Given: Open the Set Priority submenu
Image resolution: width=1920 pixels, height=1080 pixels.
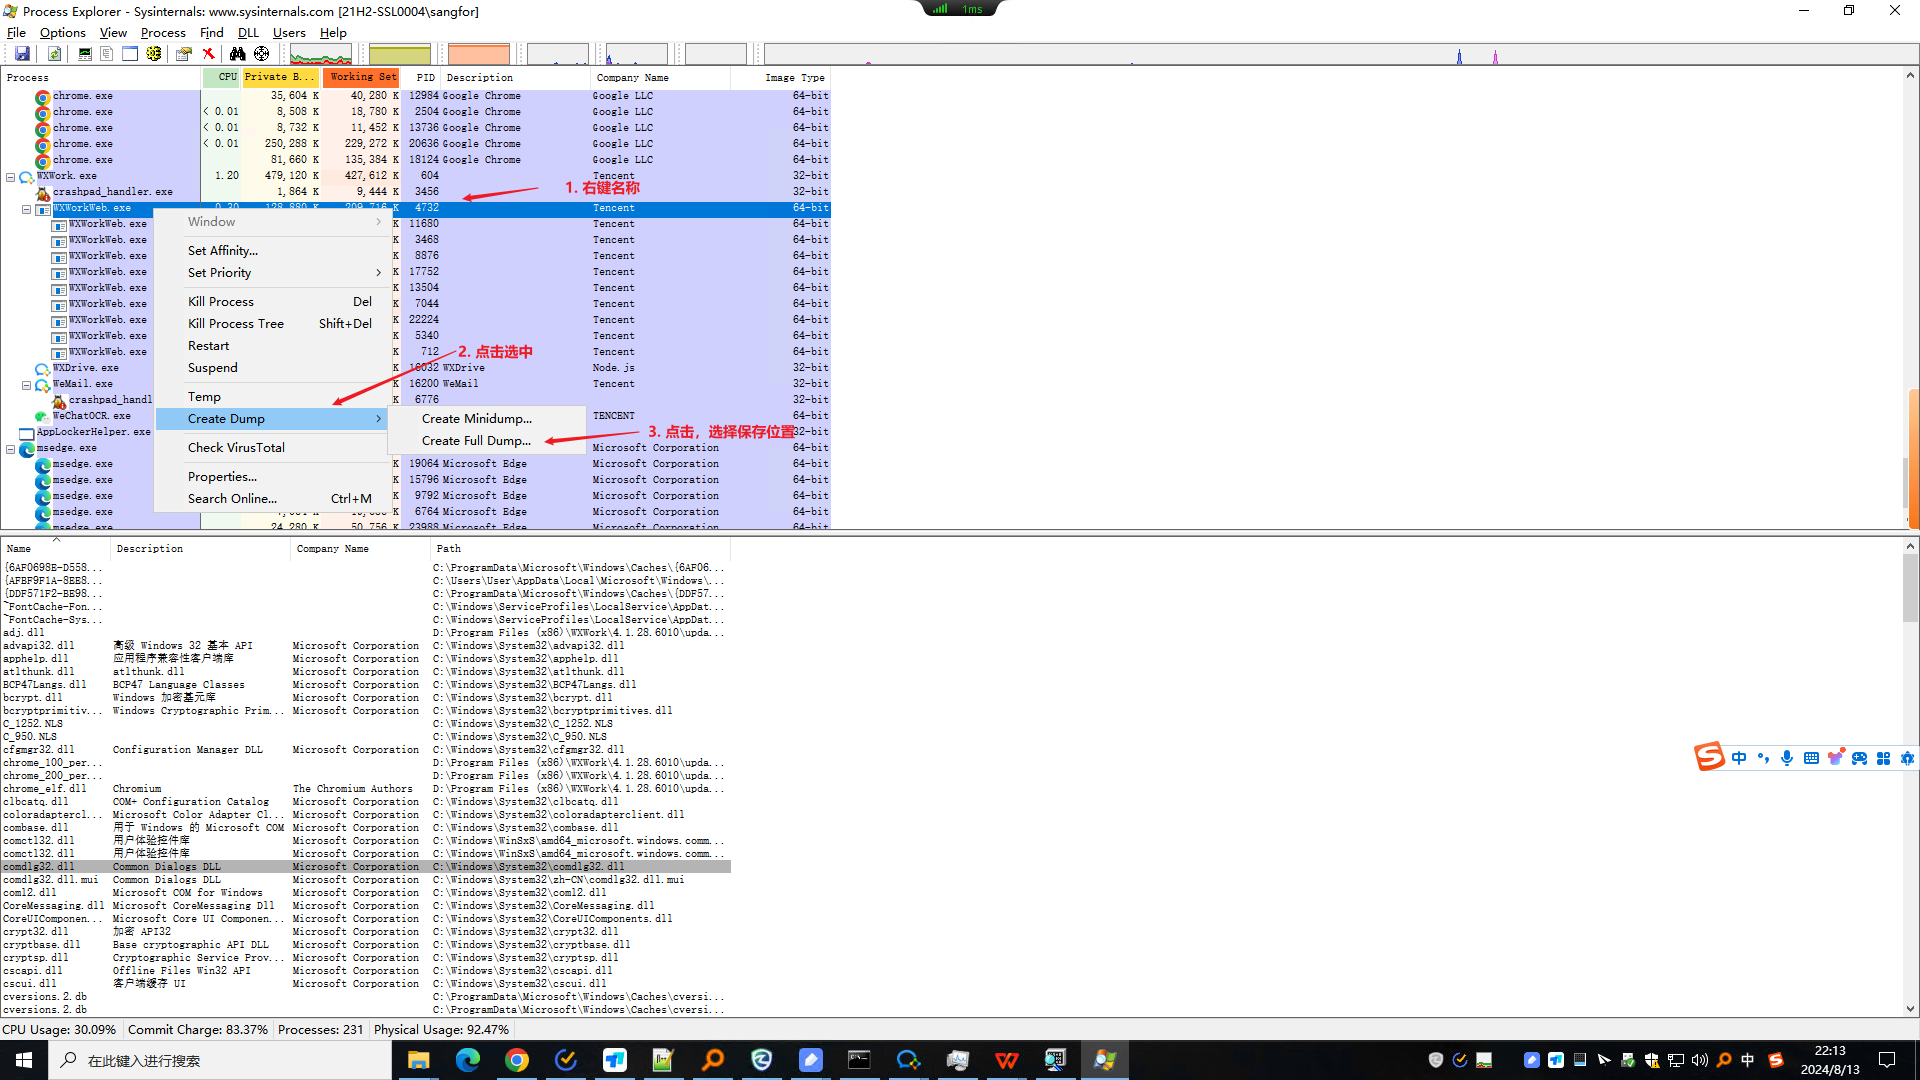Looking at the screenshot, I should click(220, 273).
